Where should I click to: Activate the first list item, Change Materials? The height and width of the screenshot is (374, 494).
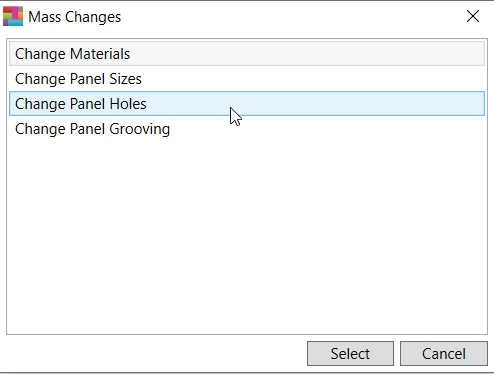click(247, 54)
